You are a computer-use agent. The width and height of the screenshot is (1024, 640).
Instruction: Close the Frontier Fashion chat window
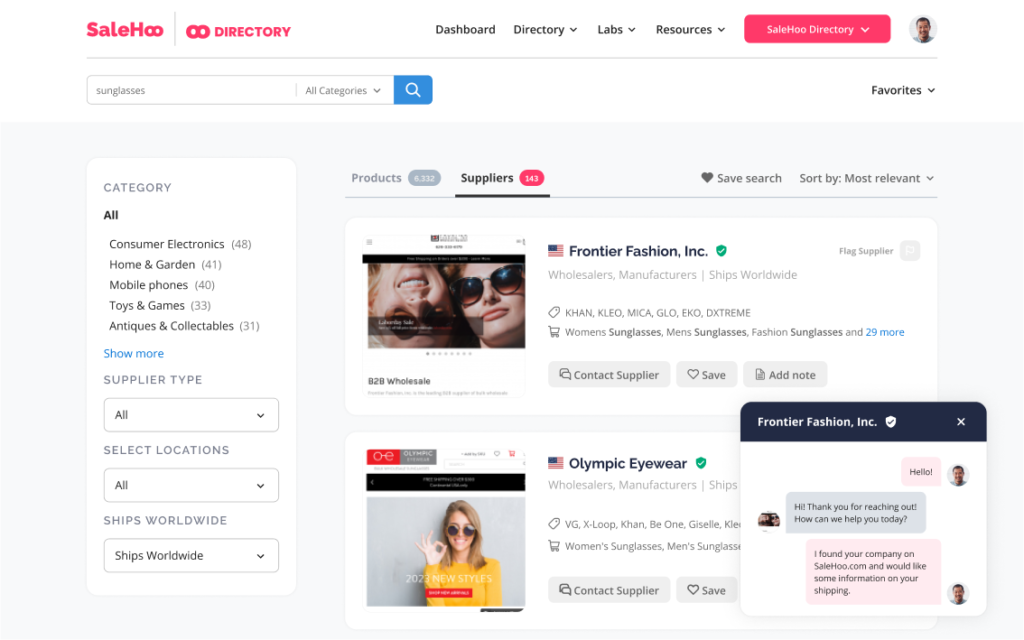961,422
